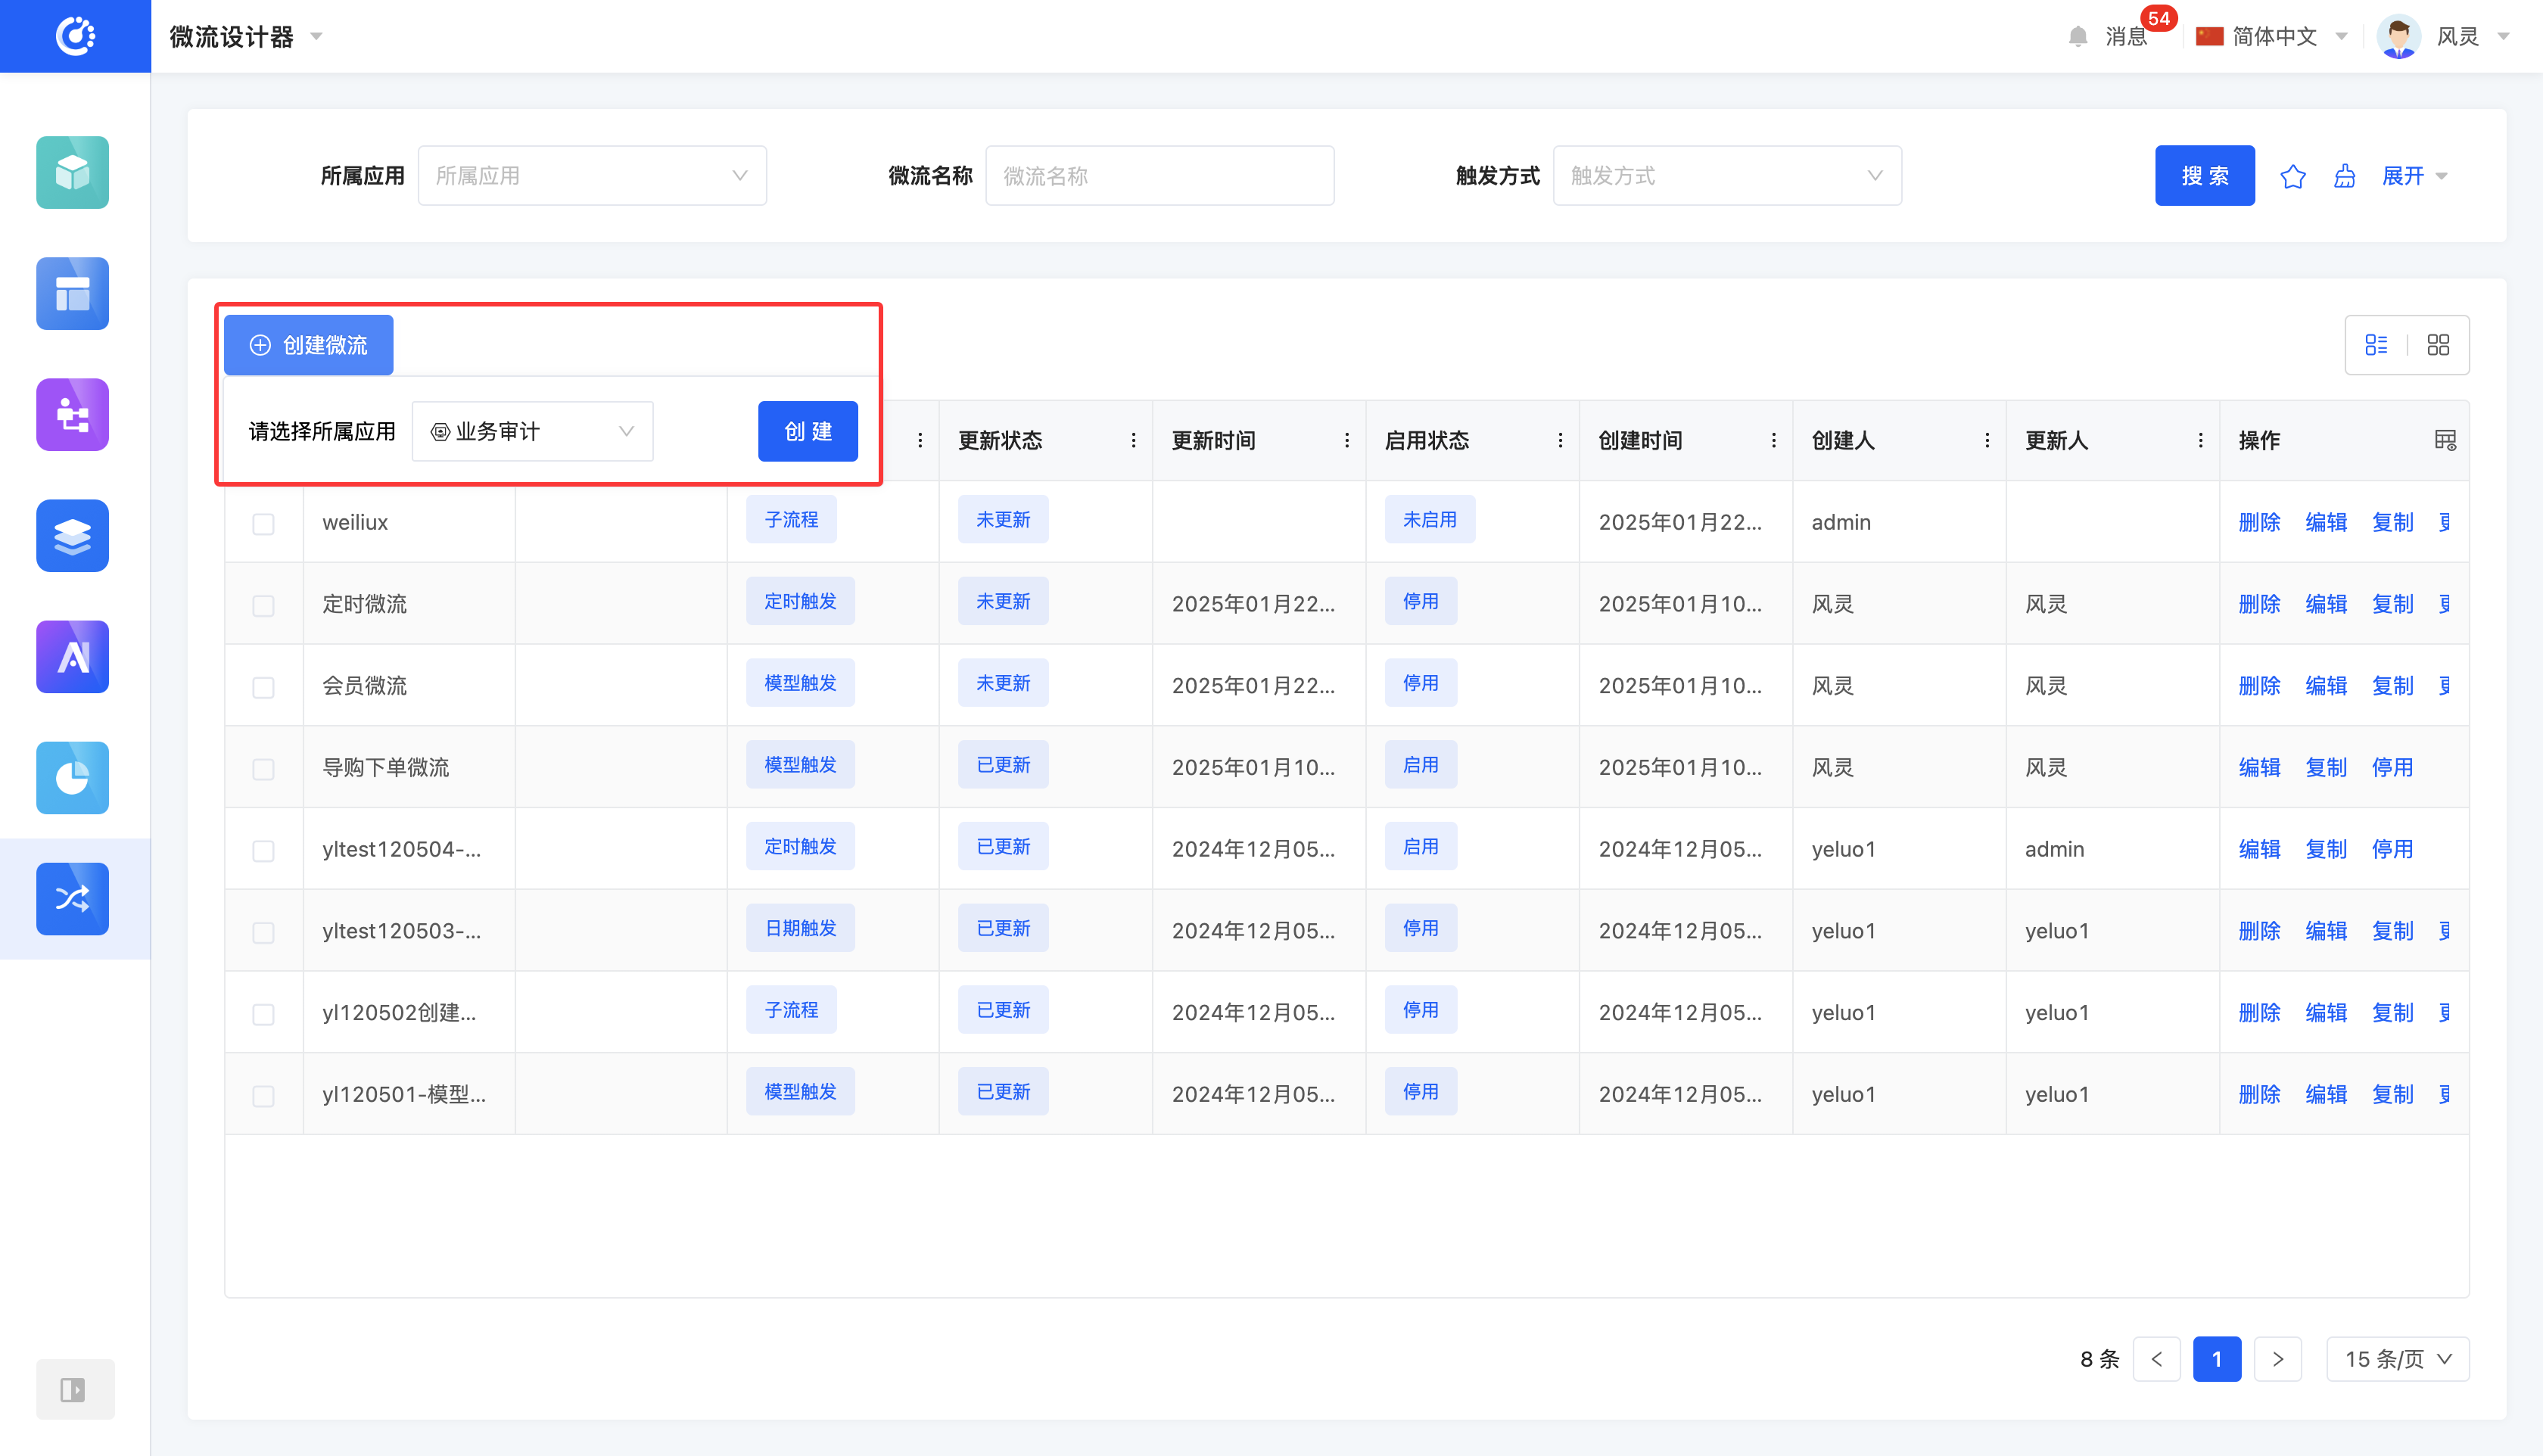Open the teal cube sidebar module
Image resolution: width=2543 pixels, height=1456 pixels.
point(73,173)
